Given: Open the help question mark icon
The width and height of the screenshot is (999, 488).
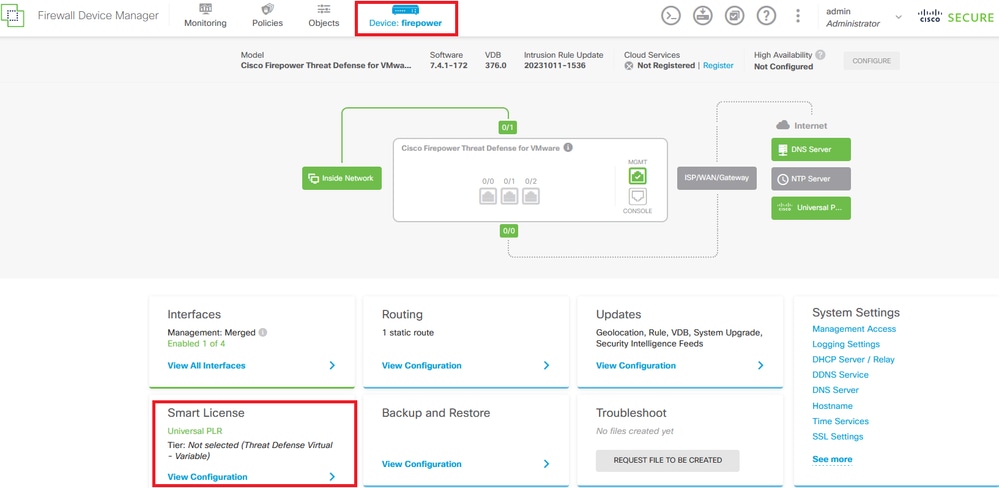Looking at the screenshot, I should click(x=766, y=16).
